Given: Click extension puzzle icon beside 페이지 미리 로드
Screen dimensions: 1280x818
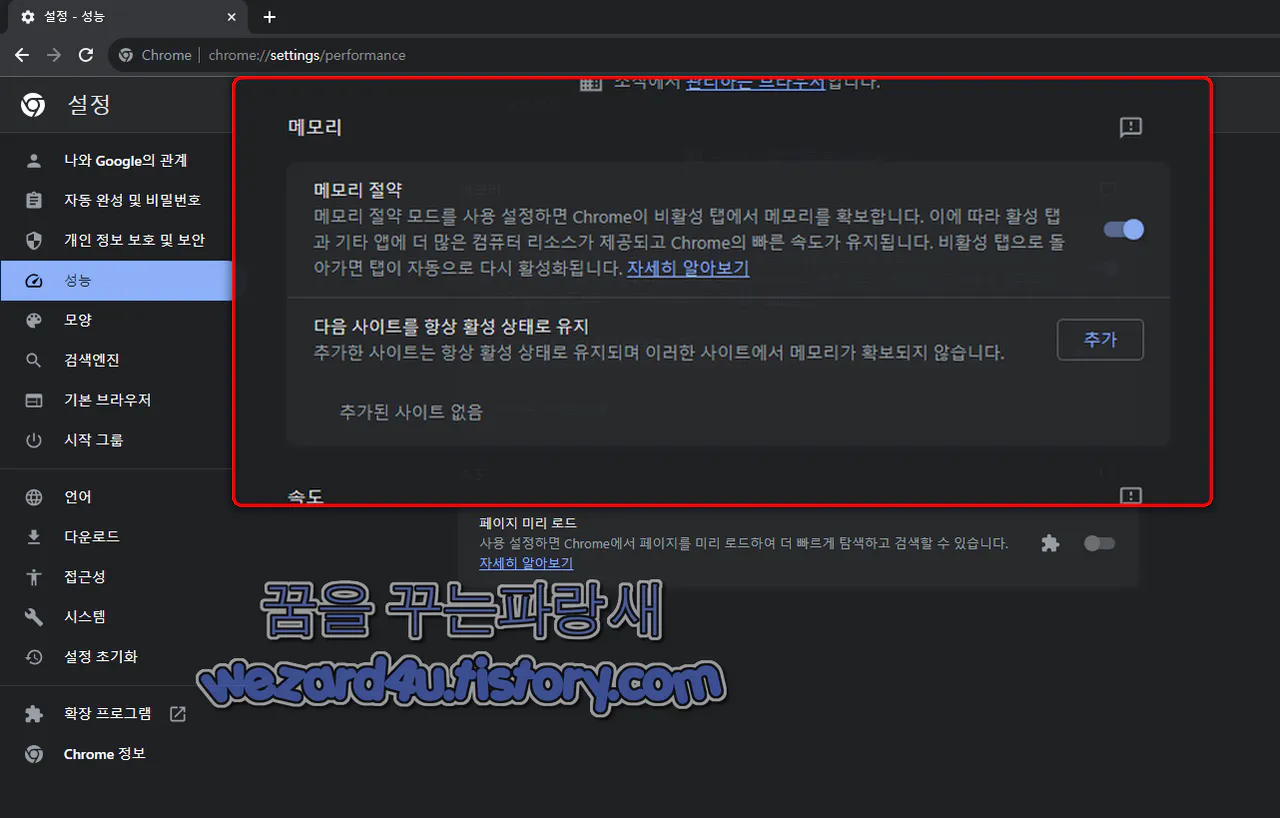Looking at the screenshot, I should click(x=1050, y=544).
